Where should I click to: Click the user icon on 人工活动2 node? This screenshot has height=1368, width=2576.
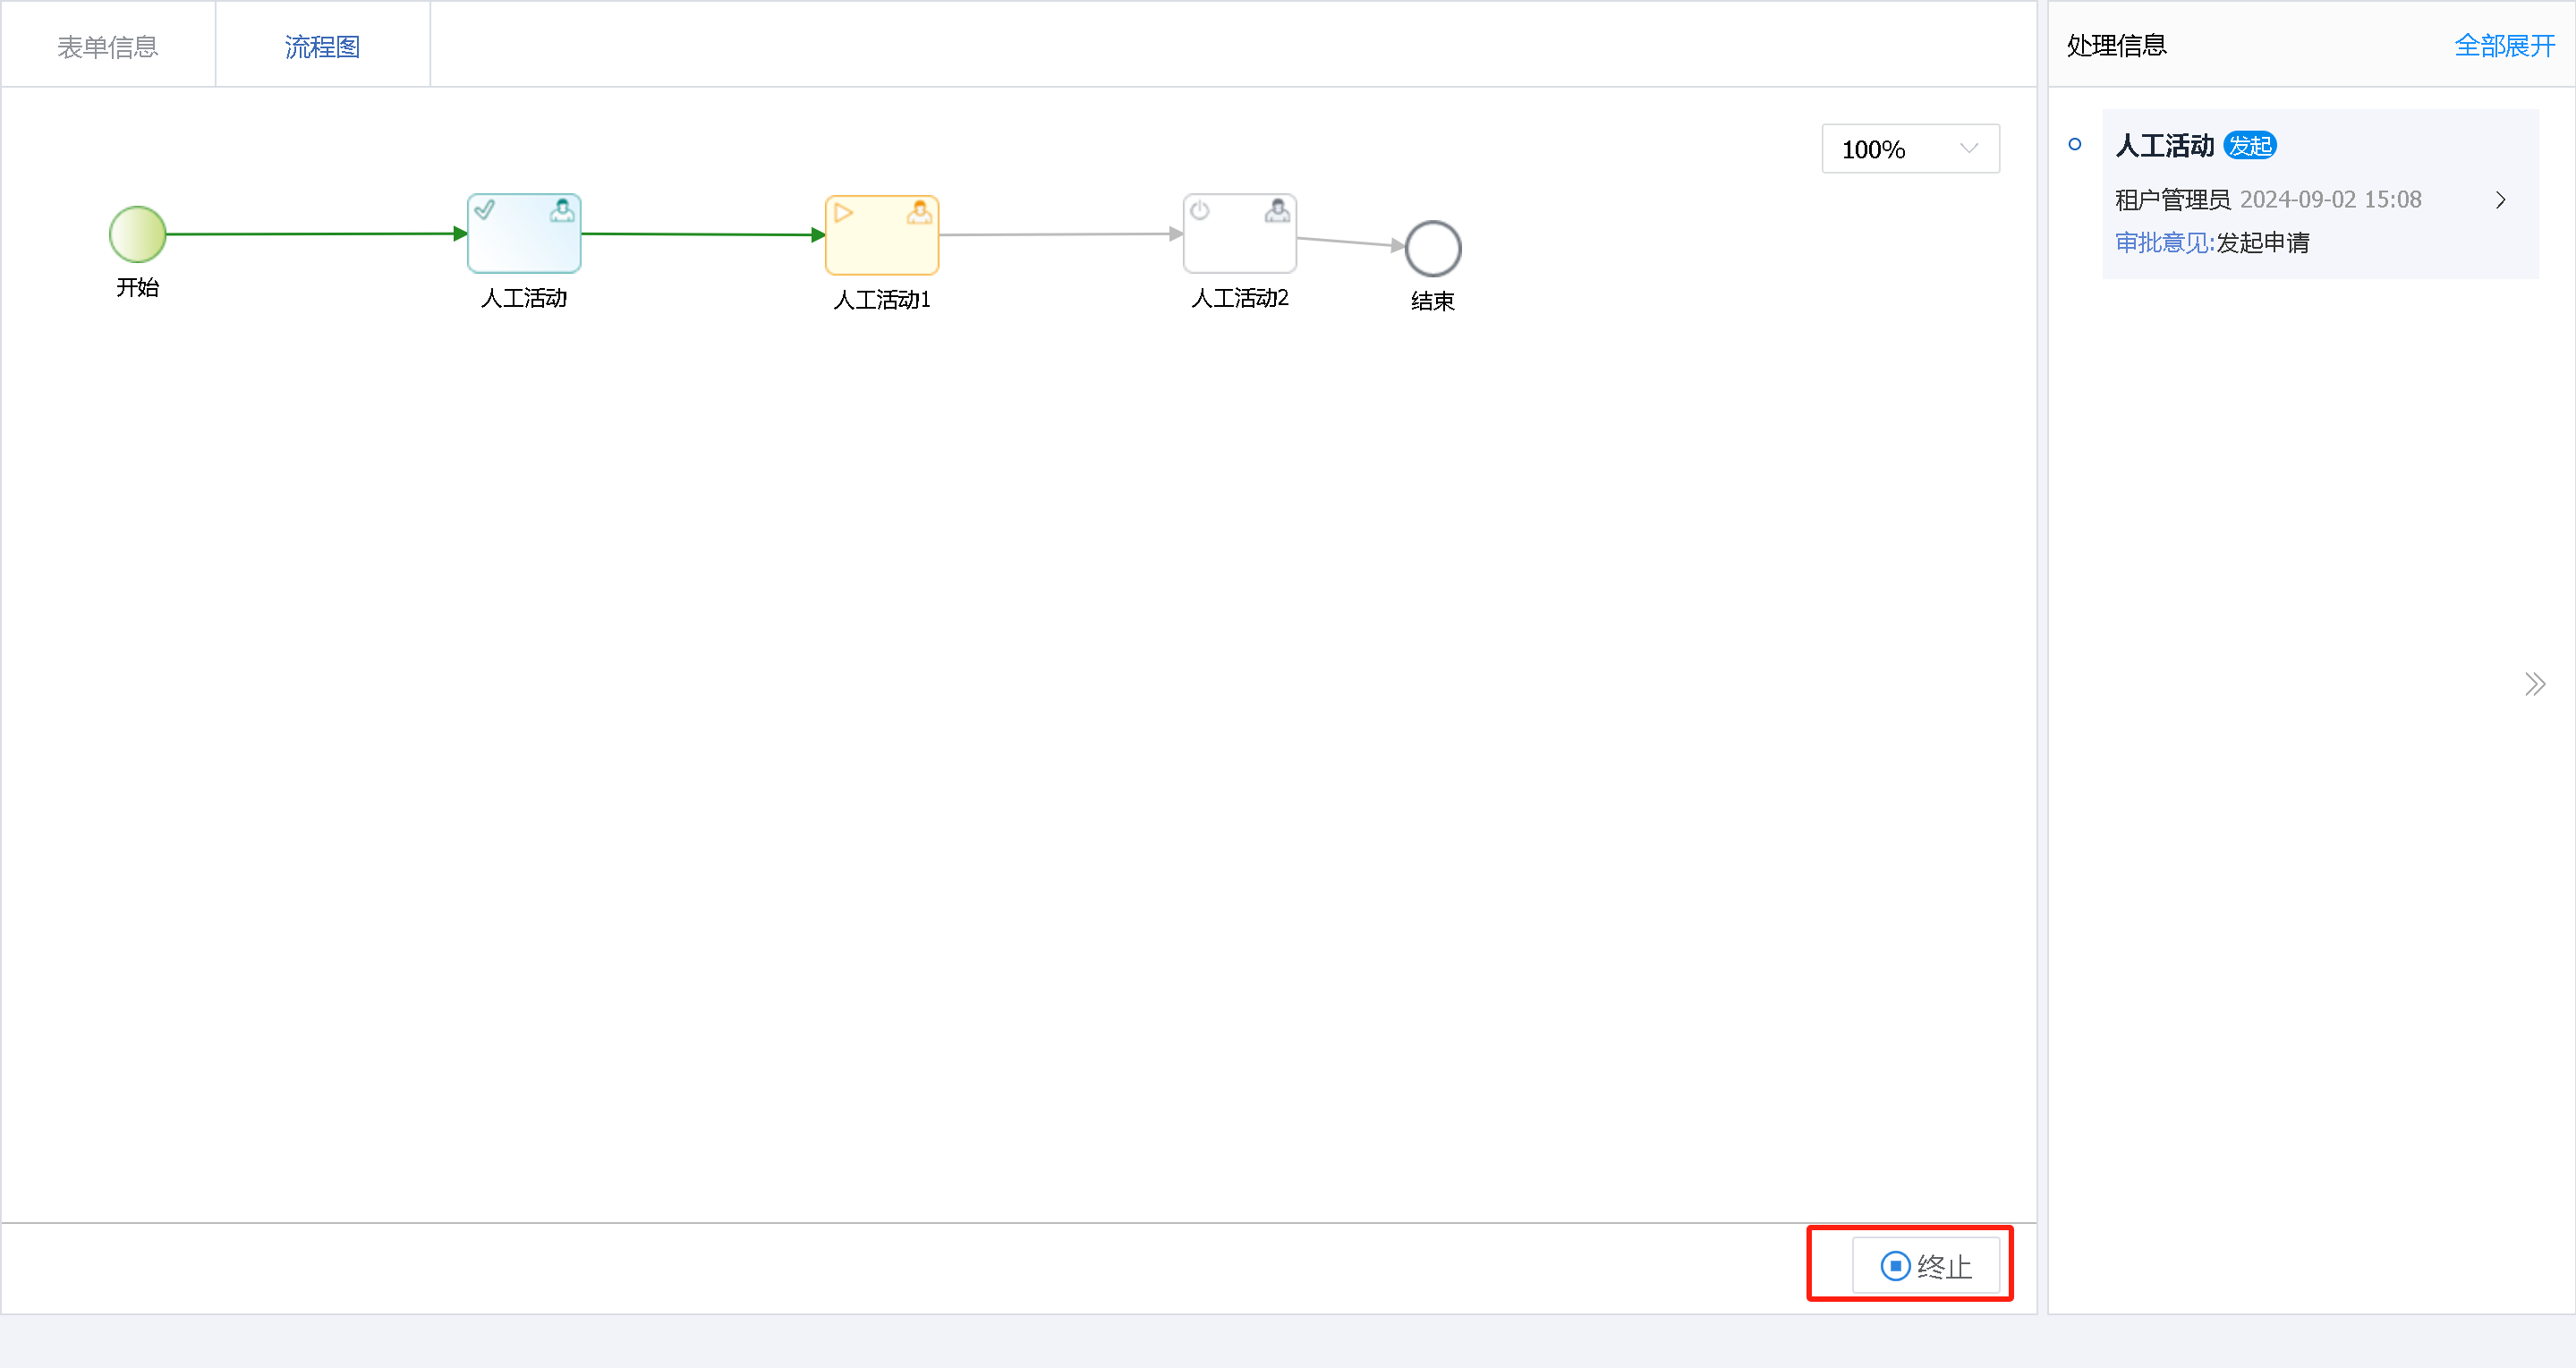pos(1276,211)
